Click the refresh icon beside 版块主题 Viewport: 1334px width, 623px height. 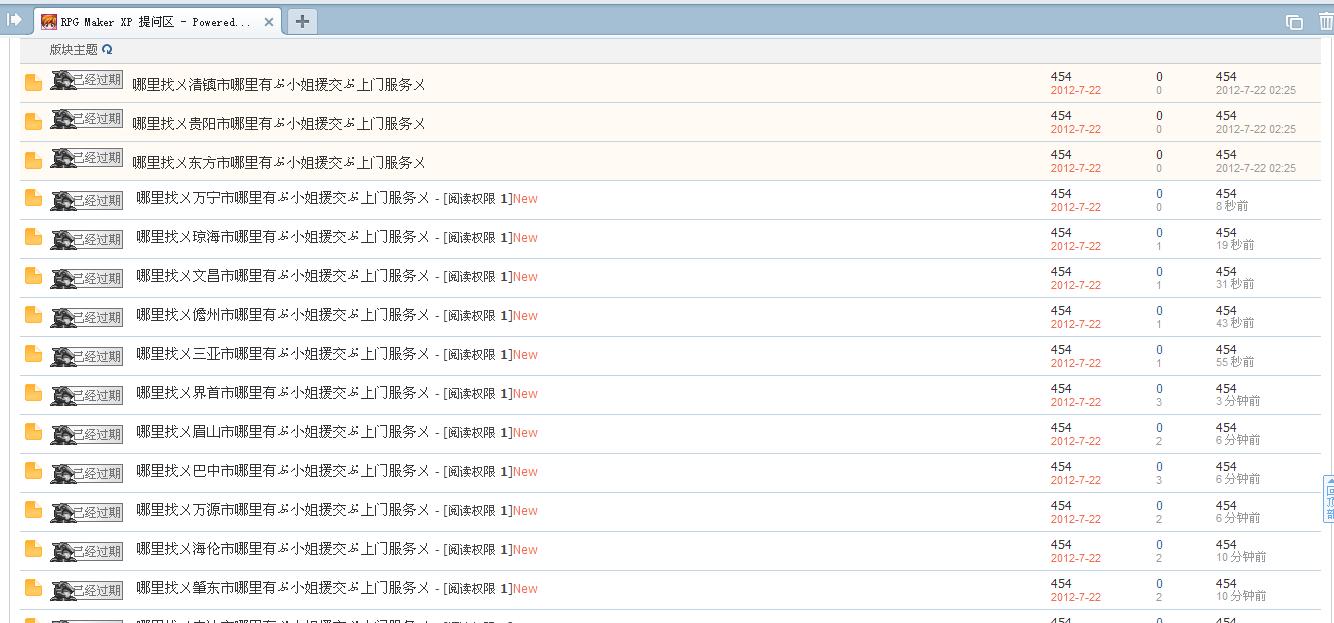107,49
